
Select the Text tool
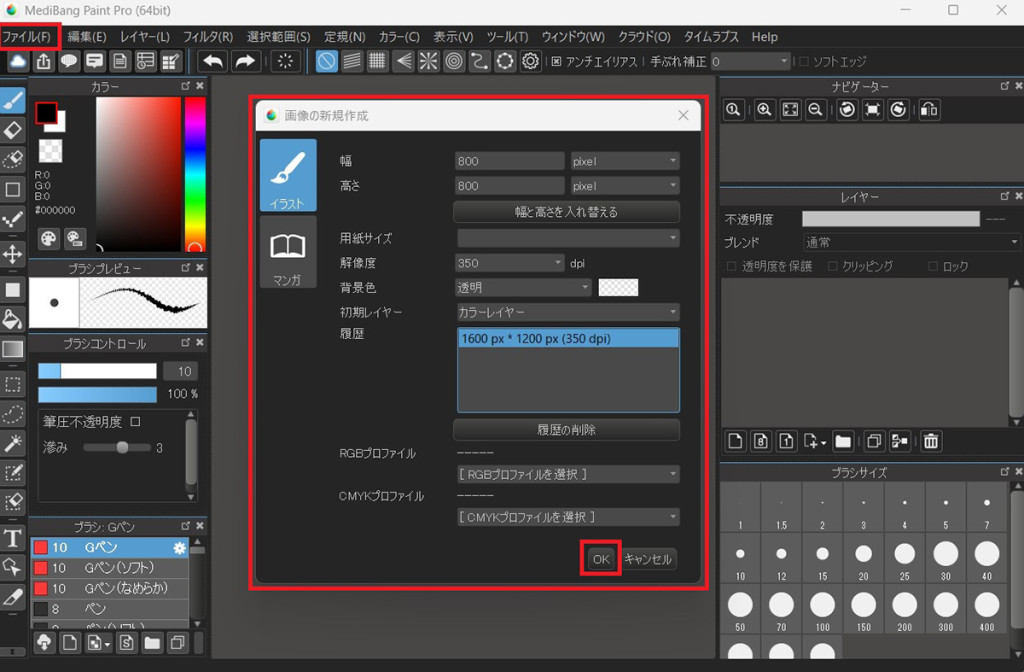pos(13,538)
